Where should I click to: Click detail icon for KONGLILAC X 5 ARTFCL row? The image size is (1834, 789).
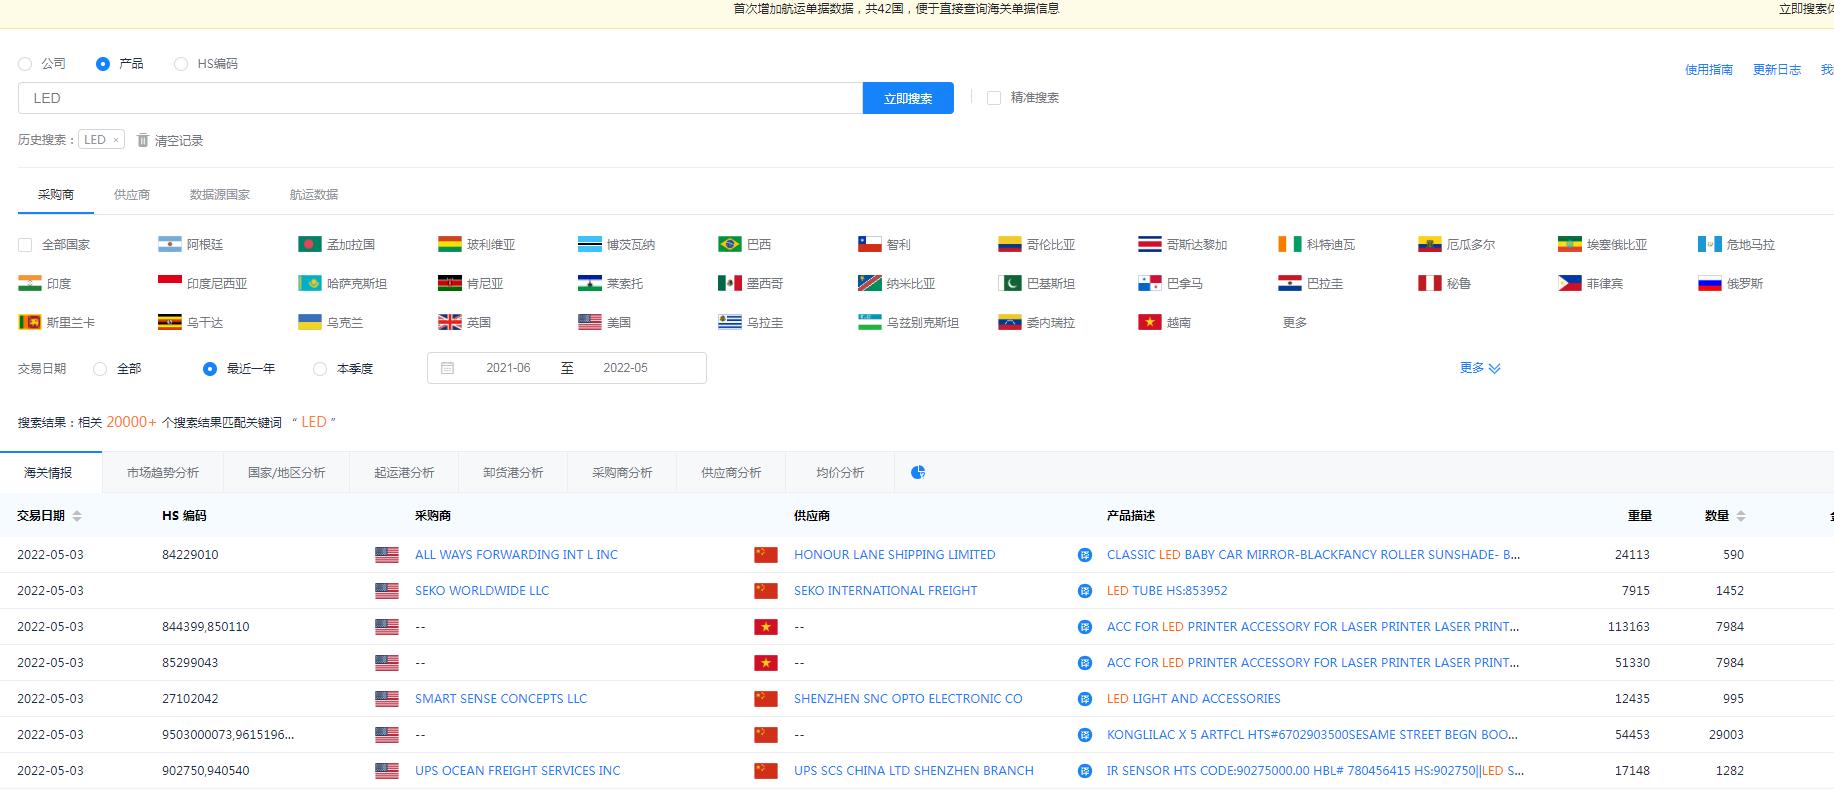coord(1085,735)
